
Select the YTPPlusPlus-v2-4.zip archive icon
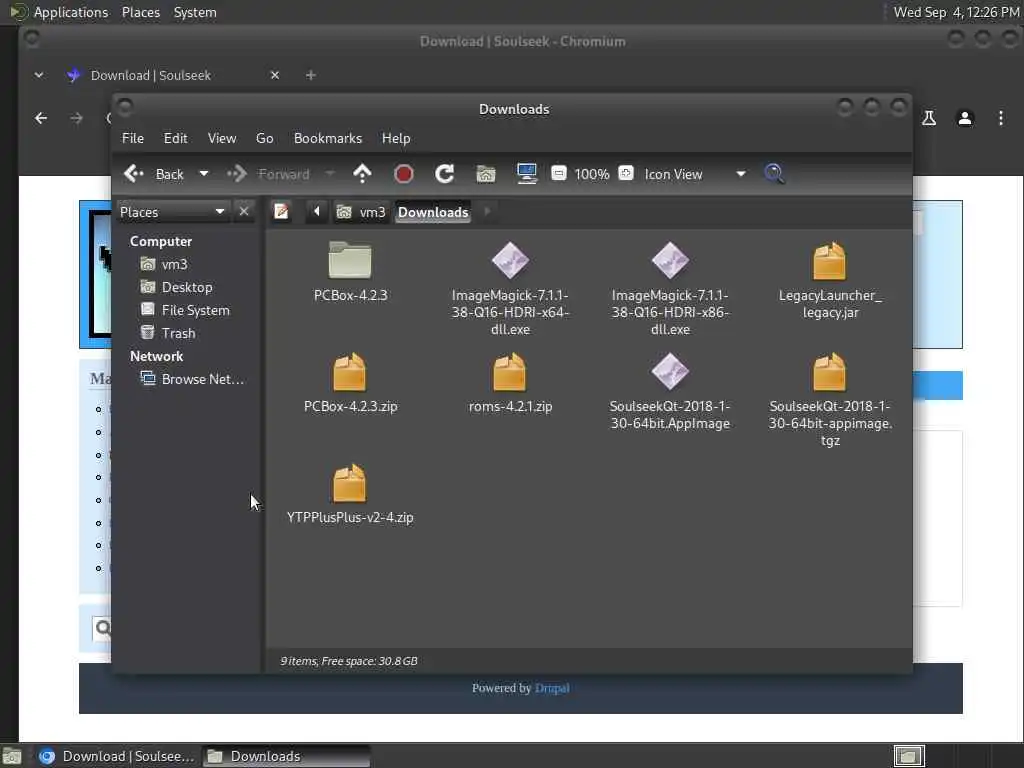350,483
